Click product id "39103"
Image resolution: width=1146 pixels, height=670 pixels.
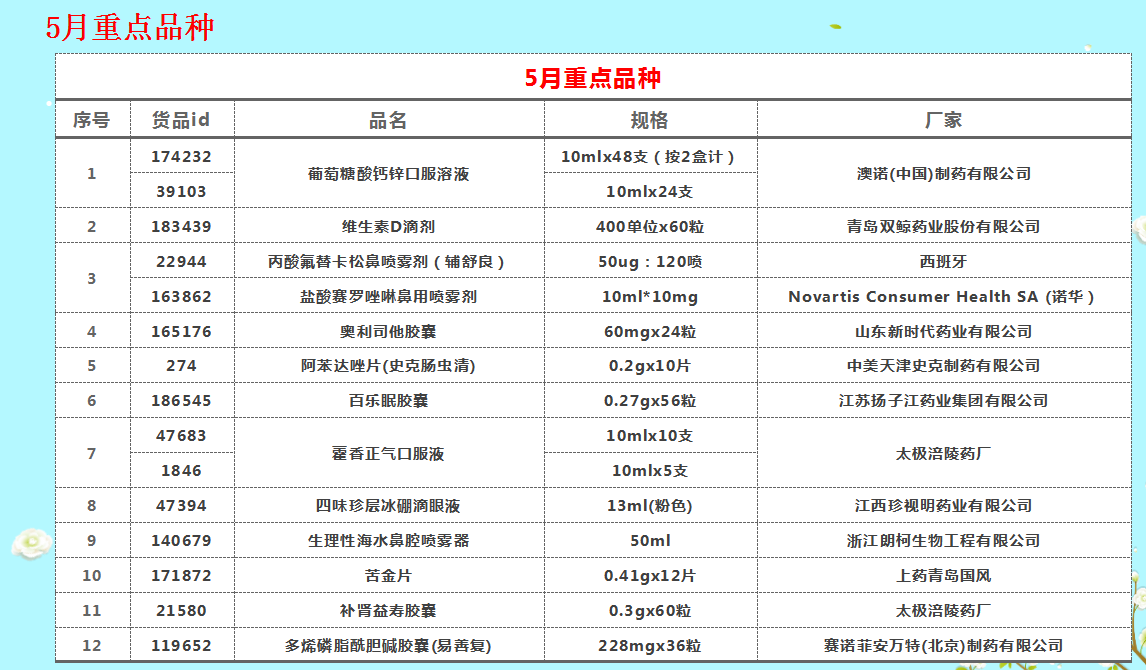(x=181, y=191)
